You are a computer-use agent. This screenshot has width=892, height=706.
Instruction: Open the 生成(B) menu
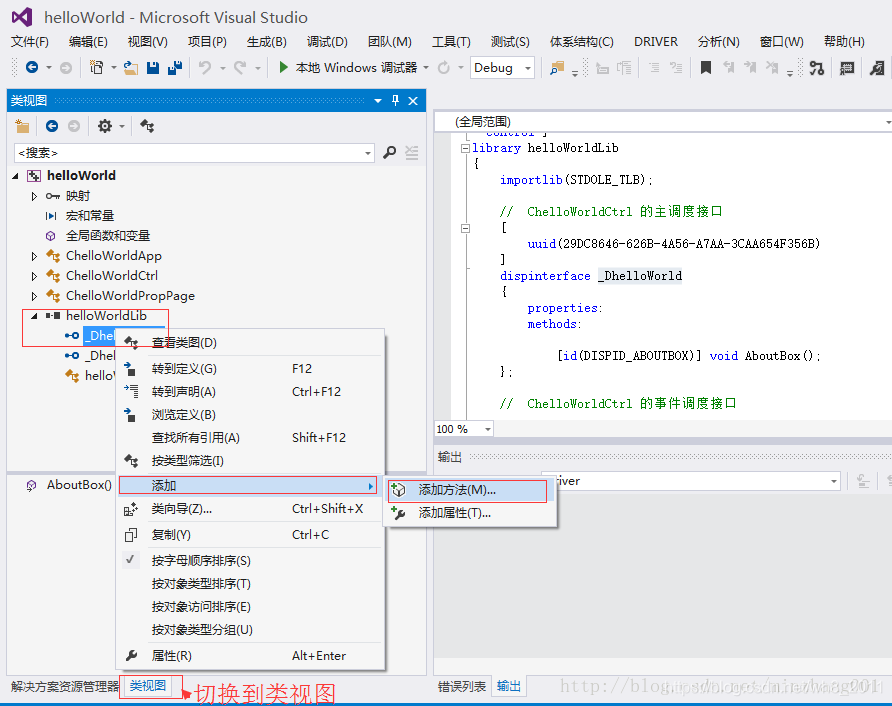tap(267, 42)
